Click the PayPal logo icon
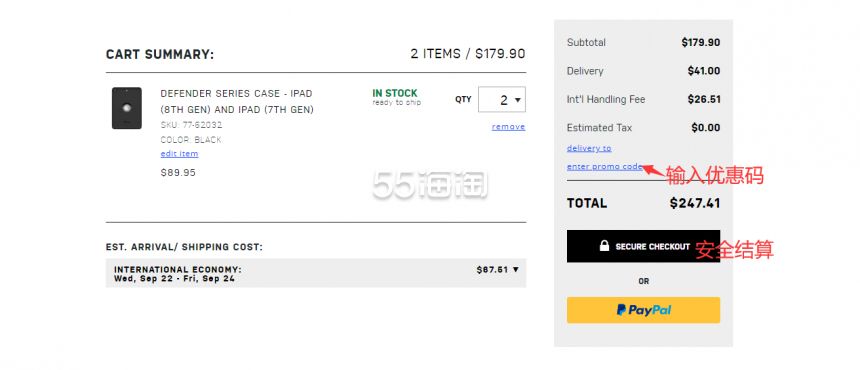The width and height of the screenshot is (860, 370). [x=621, y=310]
